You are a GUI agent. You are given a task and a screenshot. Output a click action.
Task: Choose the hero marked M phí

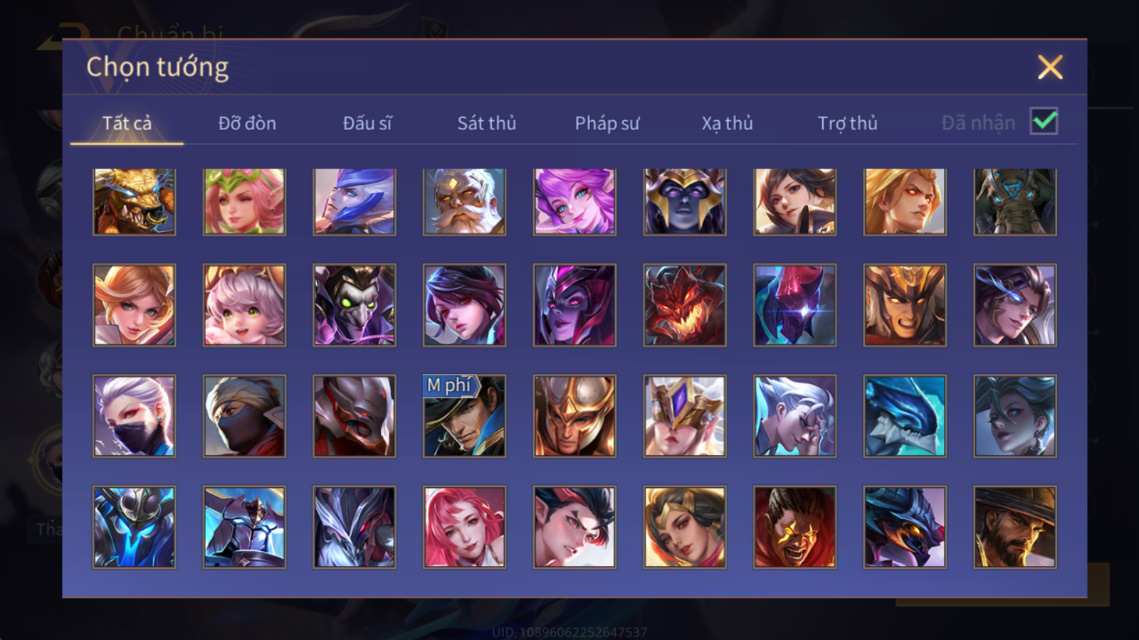464,416
